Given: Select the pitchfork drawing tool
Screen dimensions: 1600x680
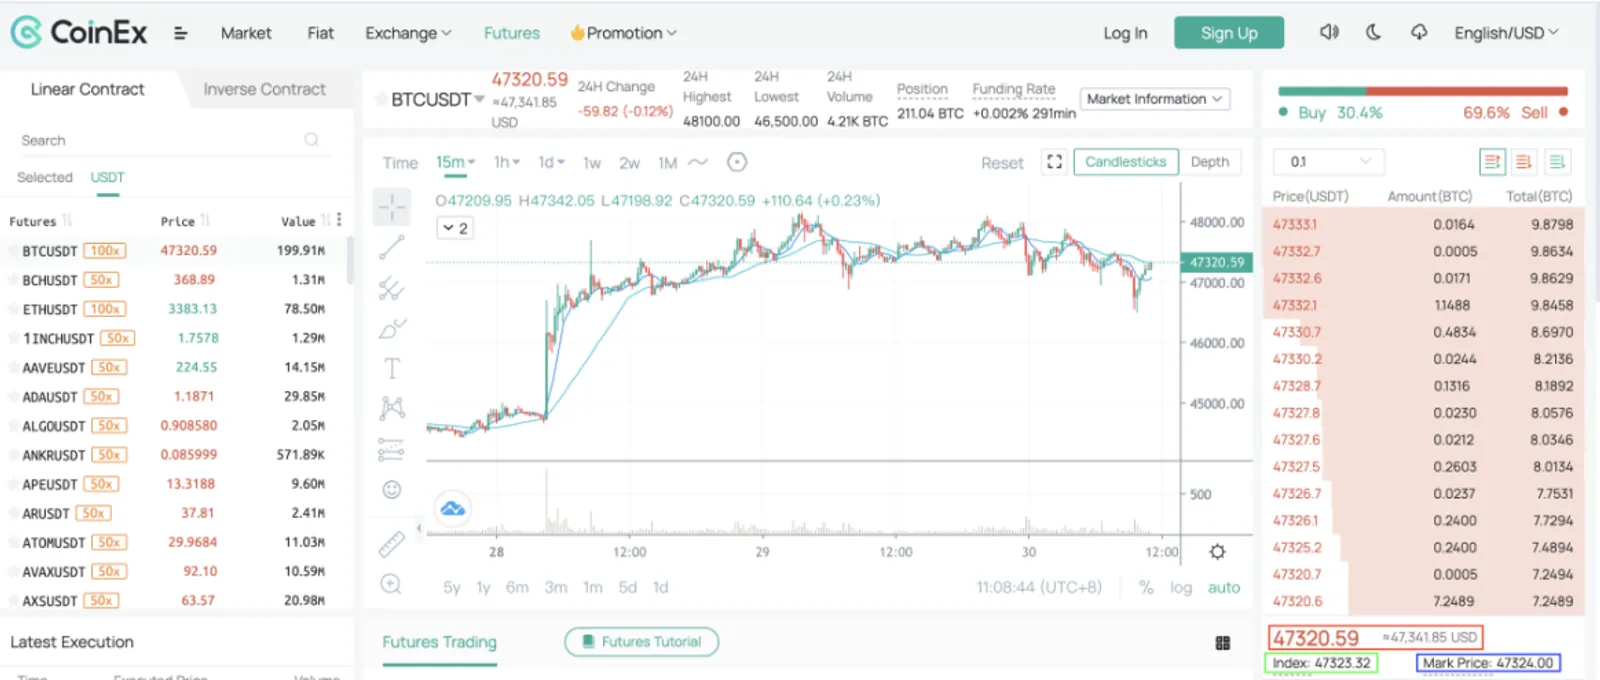Looking at the screenshot, I should point(391,289).
